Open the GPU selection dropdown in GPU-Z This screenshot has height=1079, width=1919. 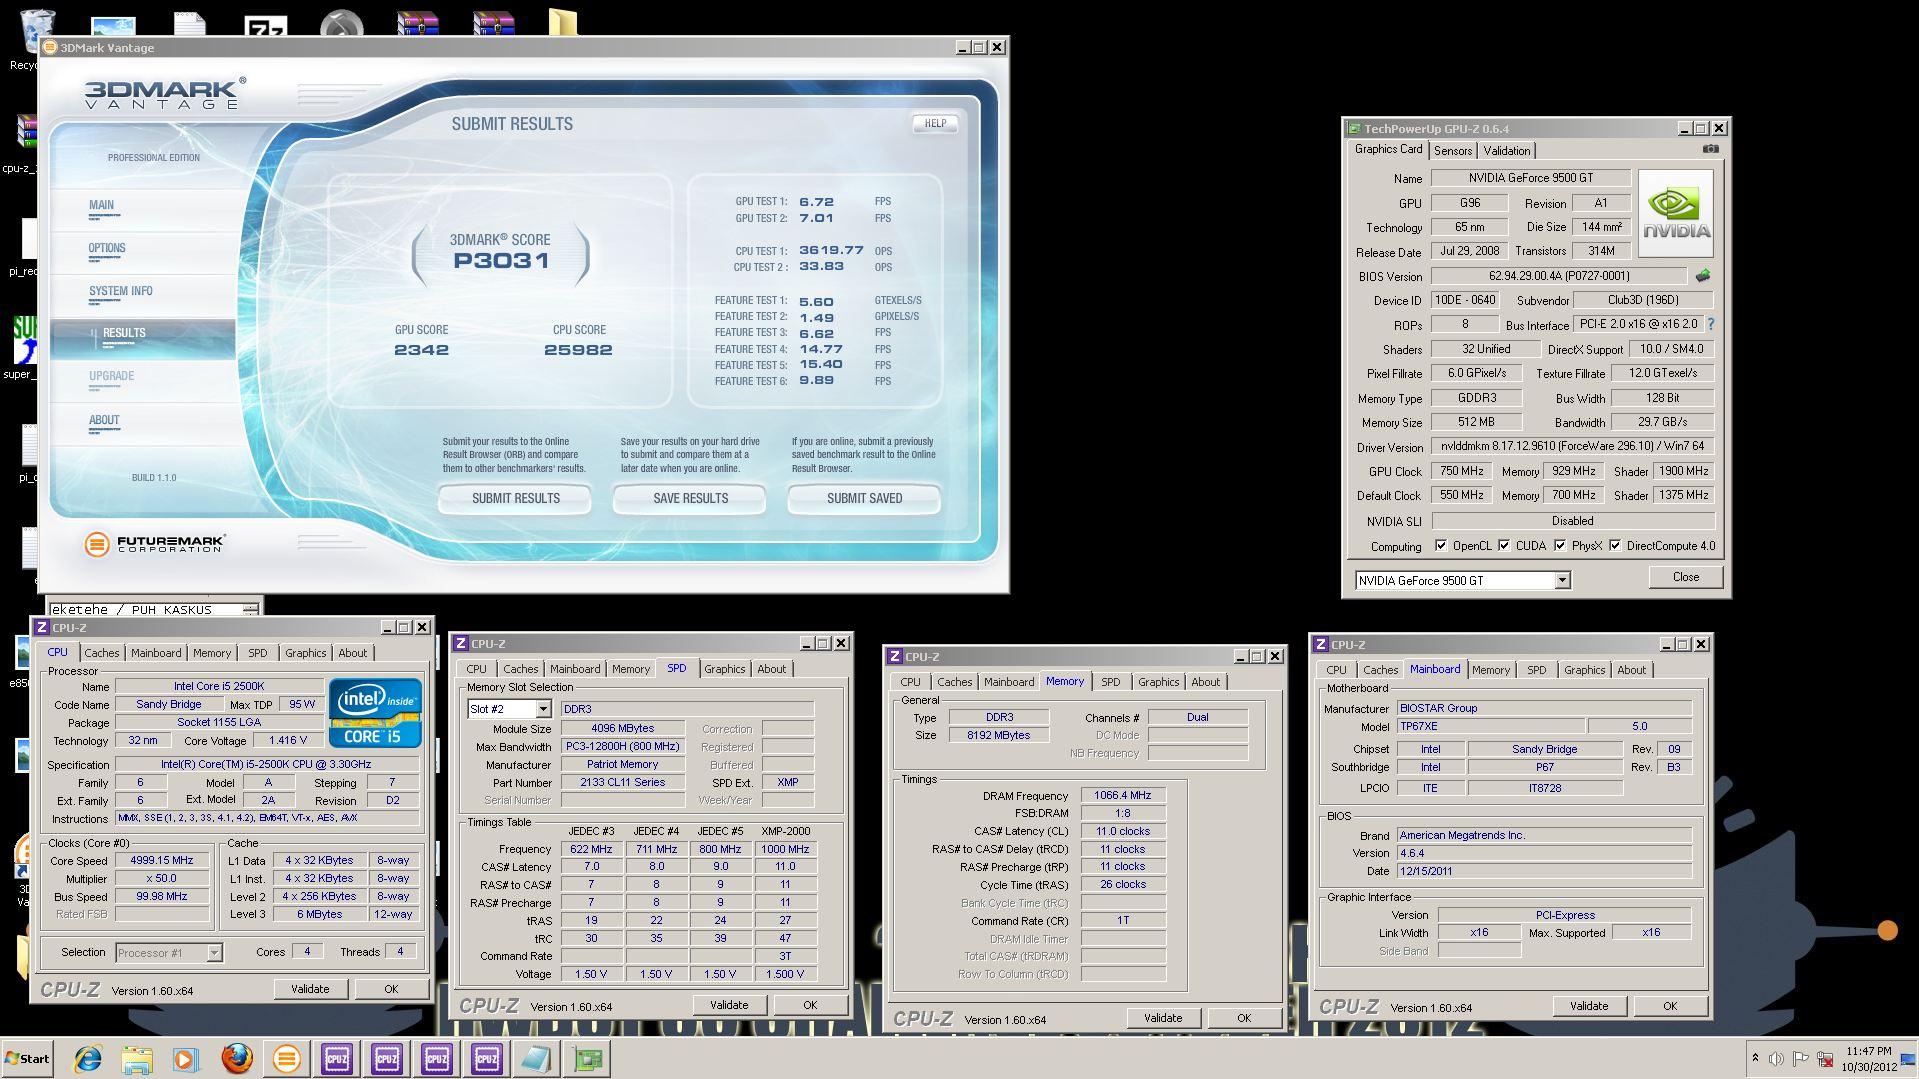[x=1562, y=580]
